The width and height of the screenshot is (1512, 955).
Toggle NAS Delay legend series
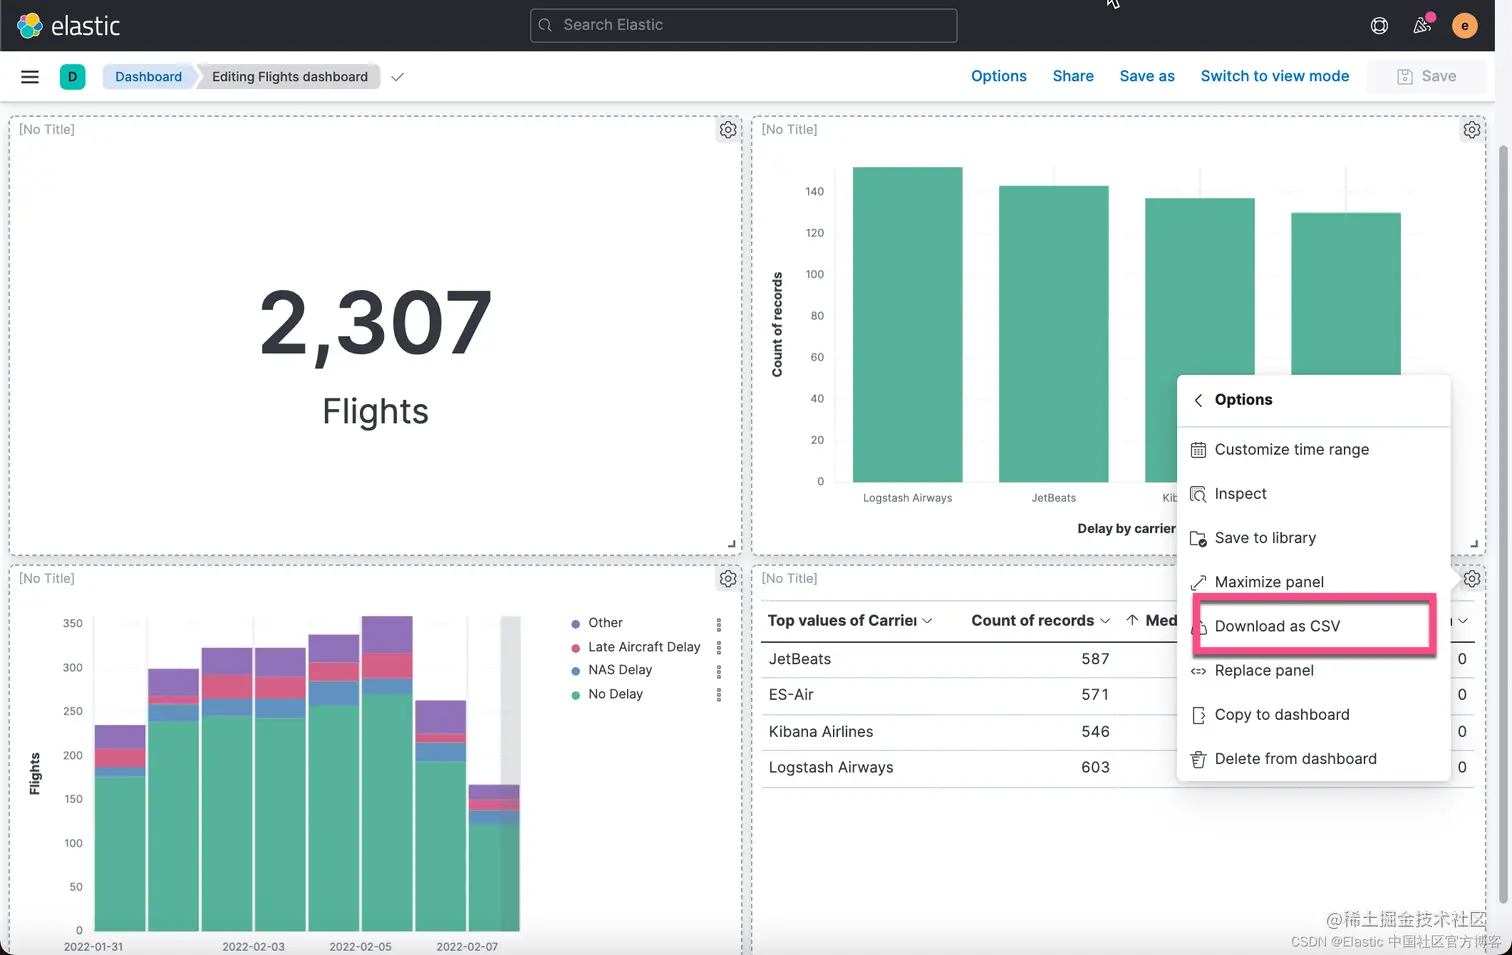pyautogui.click(x=620, y=670)
